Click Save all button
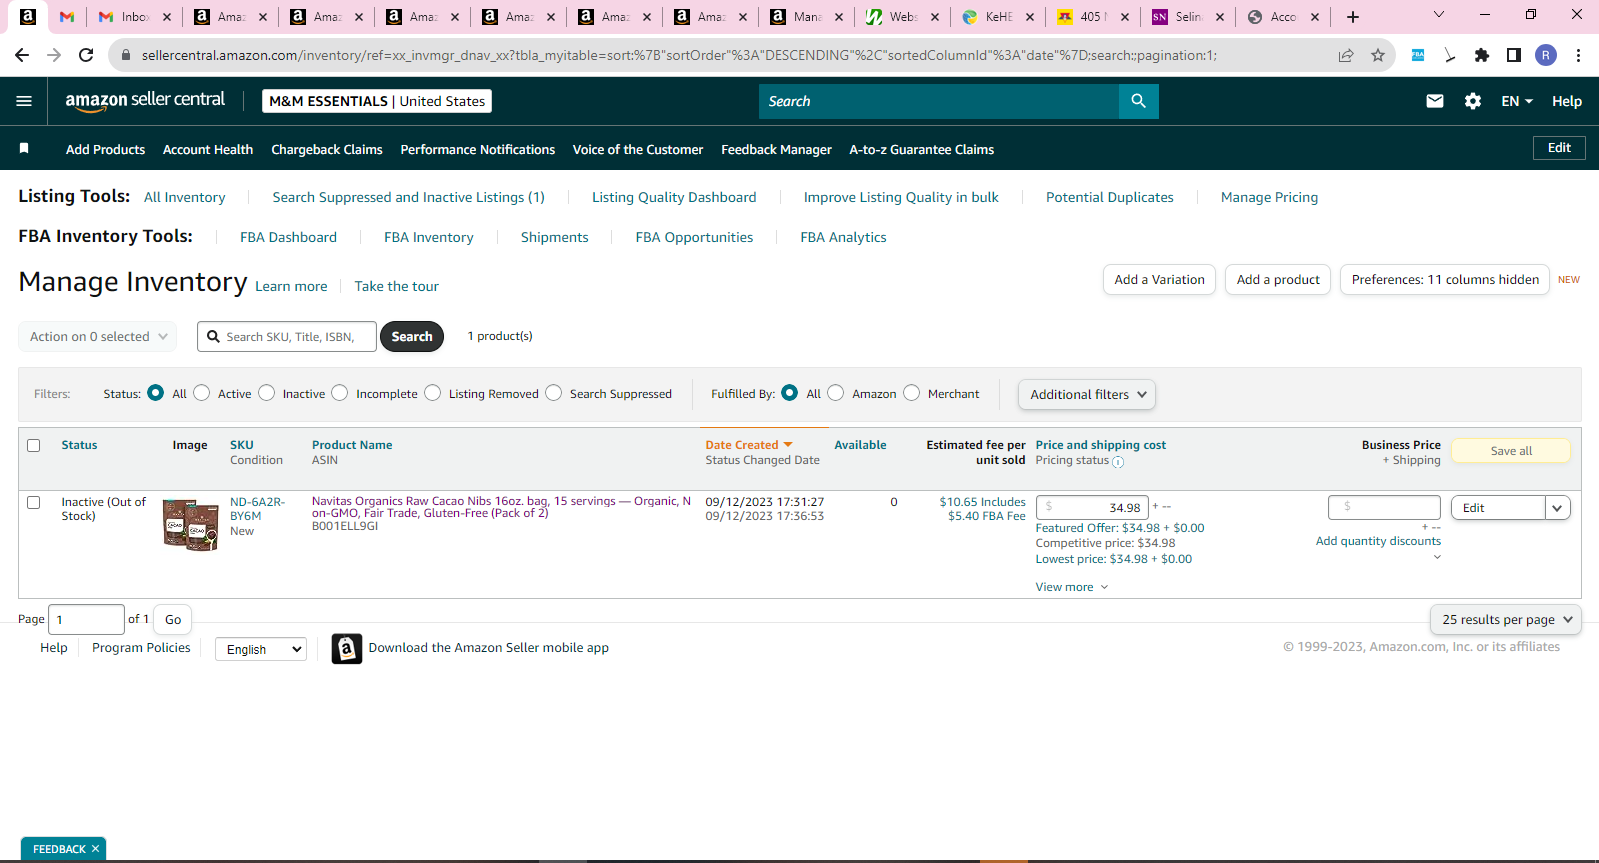Screen dimensions: 1599x863 (x=1511, y=451)
